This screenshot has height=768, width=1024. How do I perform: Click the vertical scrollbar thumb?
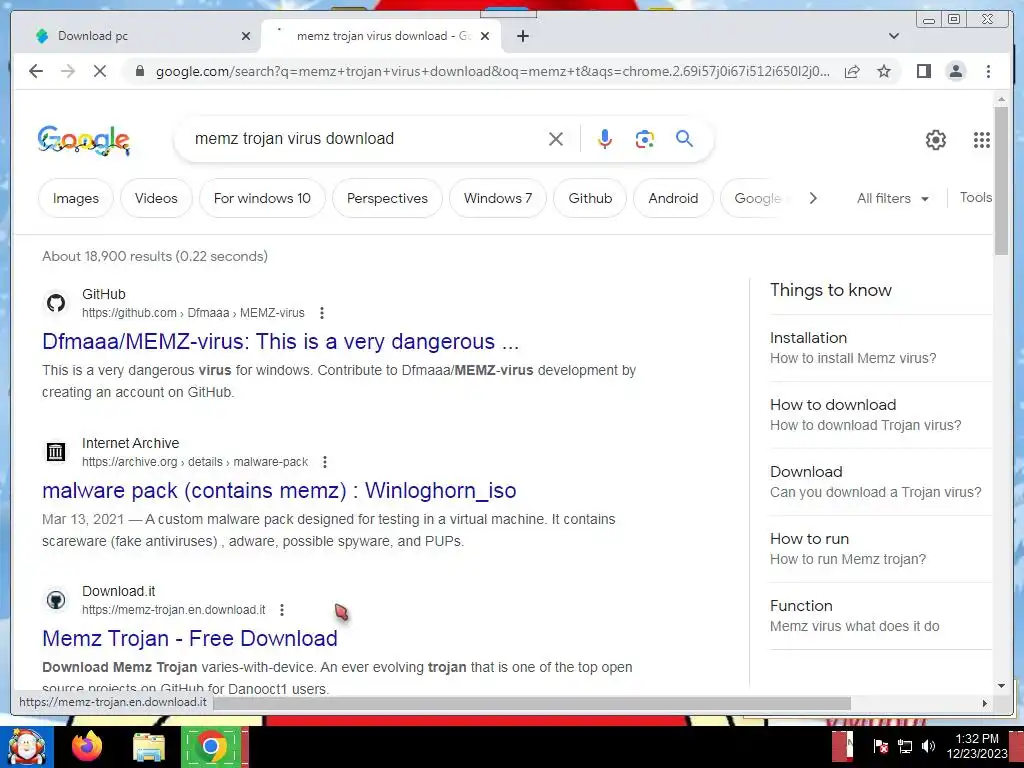pos(1001,180)
